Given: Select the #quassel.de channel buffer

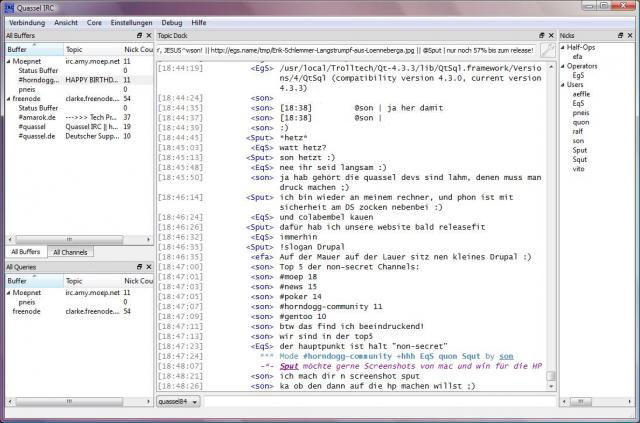Looking at the screenshot, I should point(37,136).
